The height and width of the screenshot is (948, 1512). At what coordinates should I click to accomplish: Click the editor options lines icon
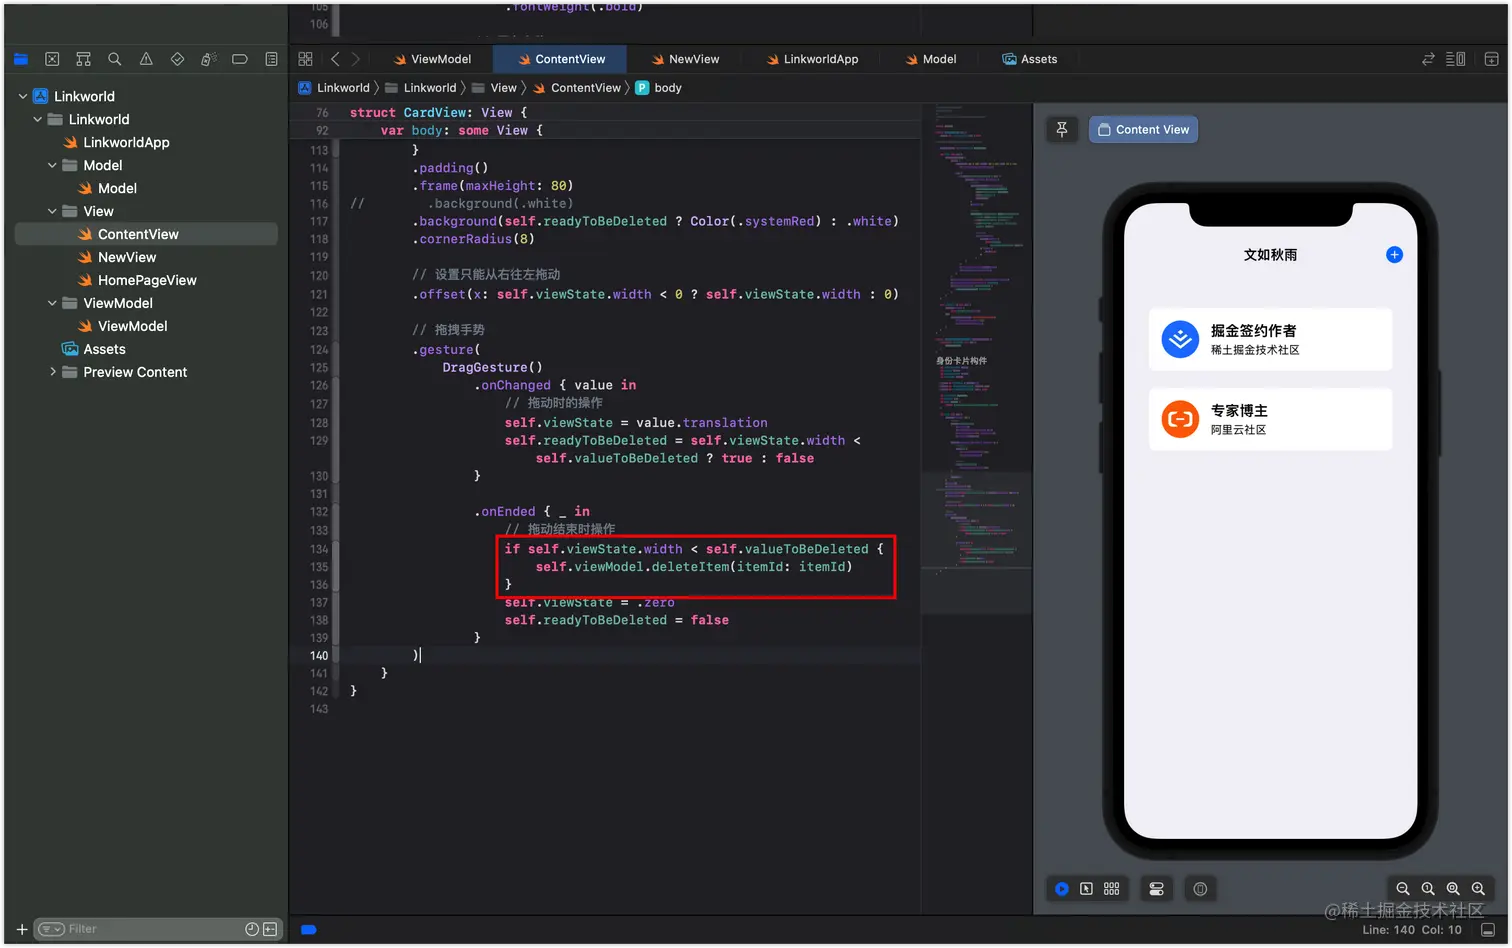tap(1456, 59)
